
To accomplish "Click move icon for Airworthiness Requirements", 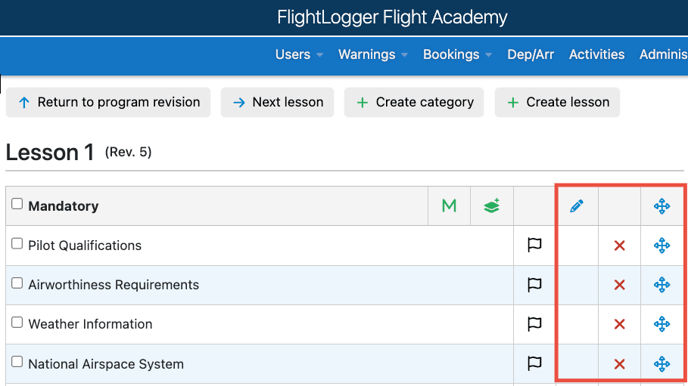I will pyautogui.click(x=662, y=285).
